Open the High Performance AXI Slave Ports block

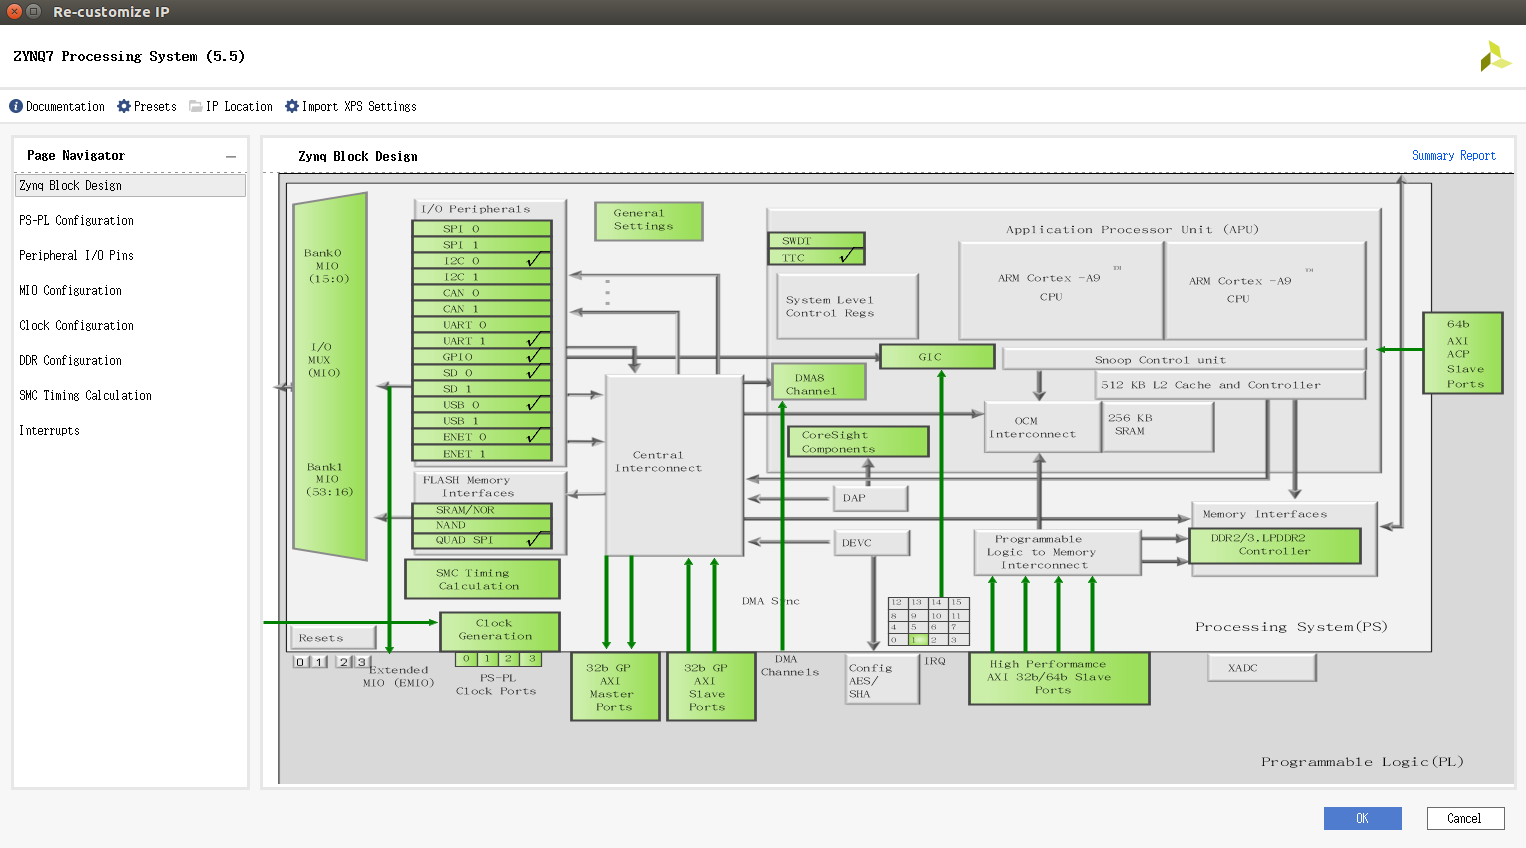coord(1058,678)
